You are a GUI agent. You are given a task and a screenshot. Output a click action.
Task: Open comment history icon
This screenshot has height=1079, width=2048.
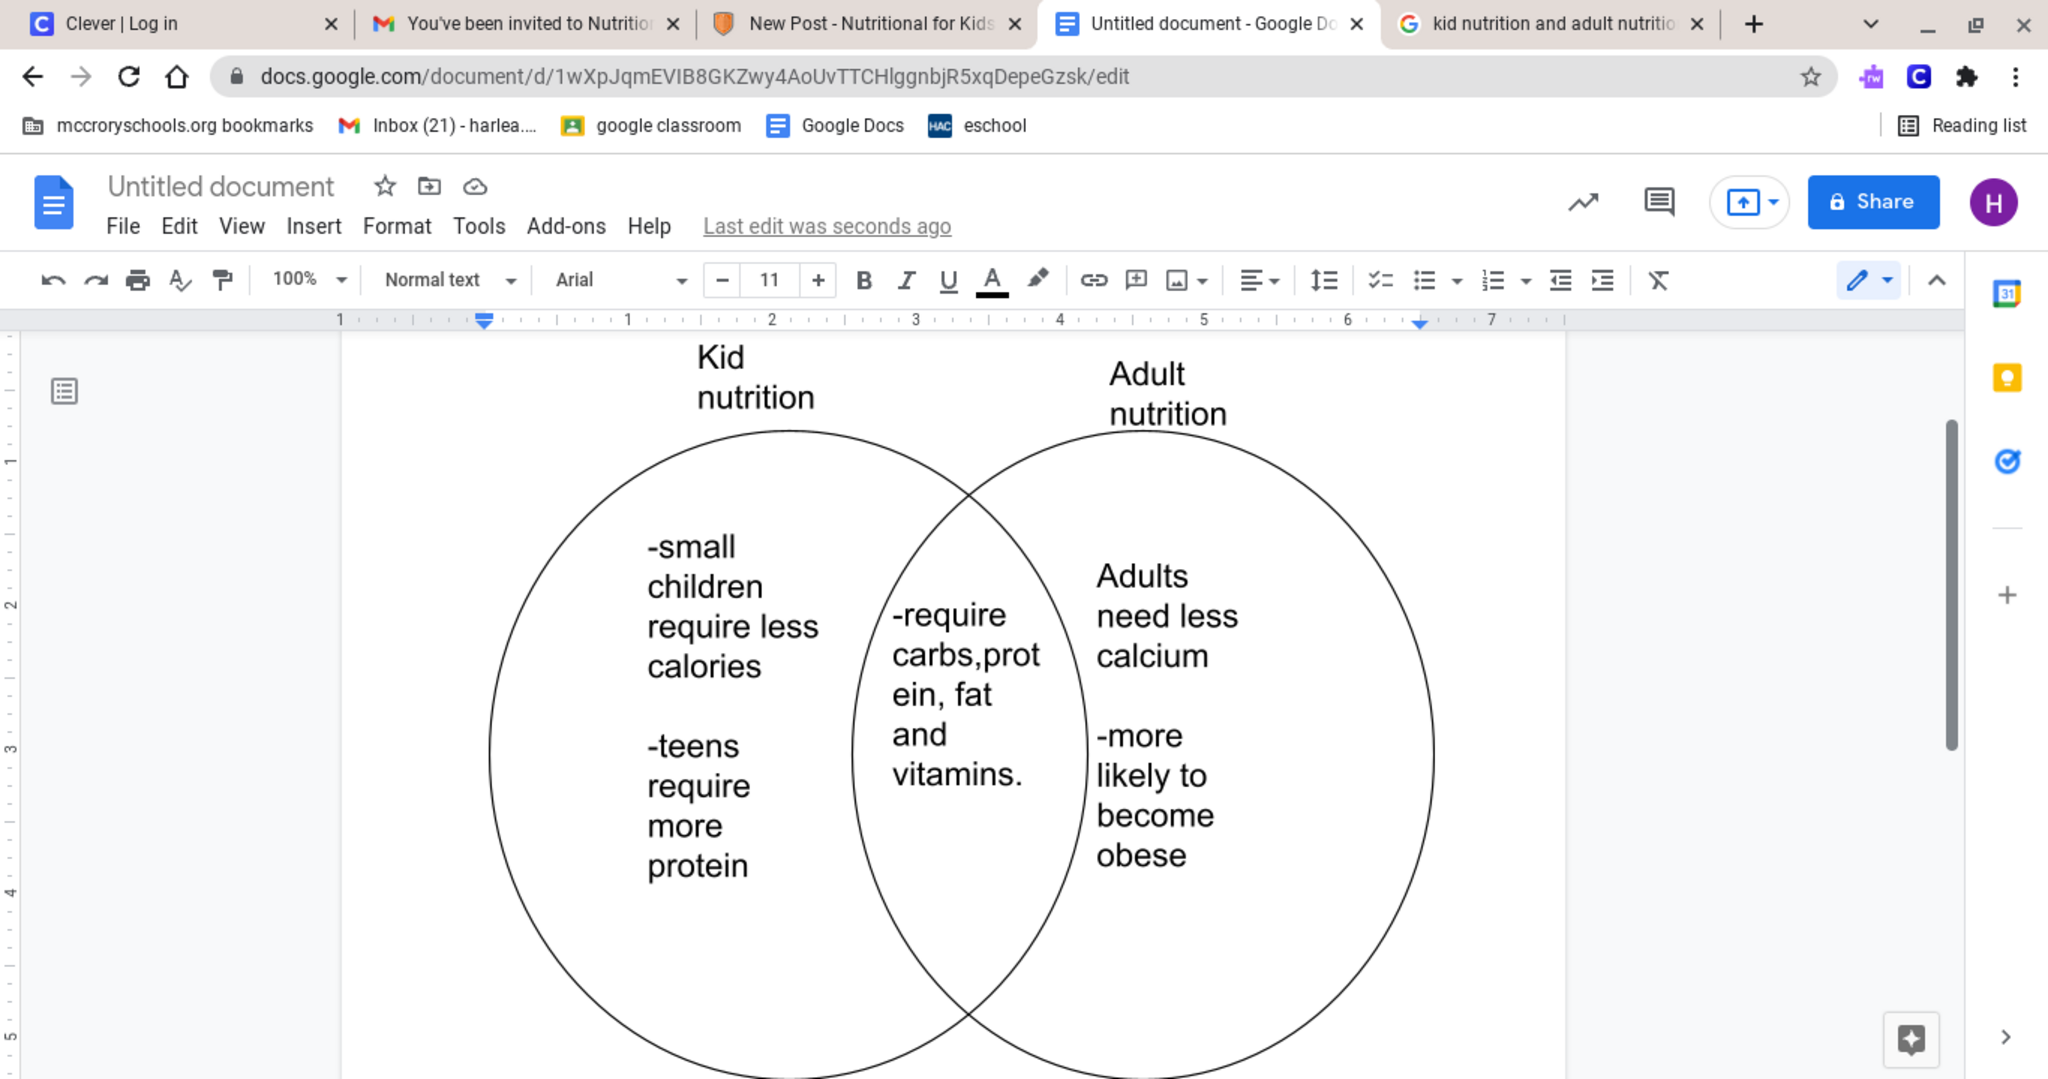pos(1659,202)
